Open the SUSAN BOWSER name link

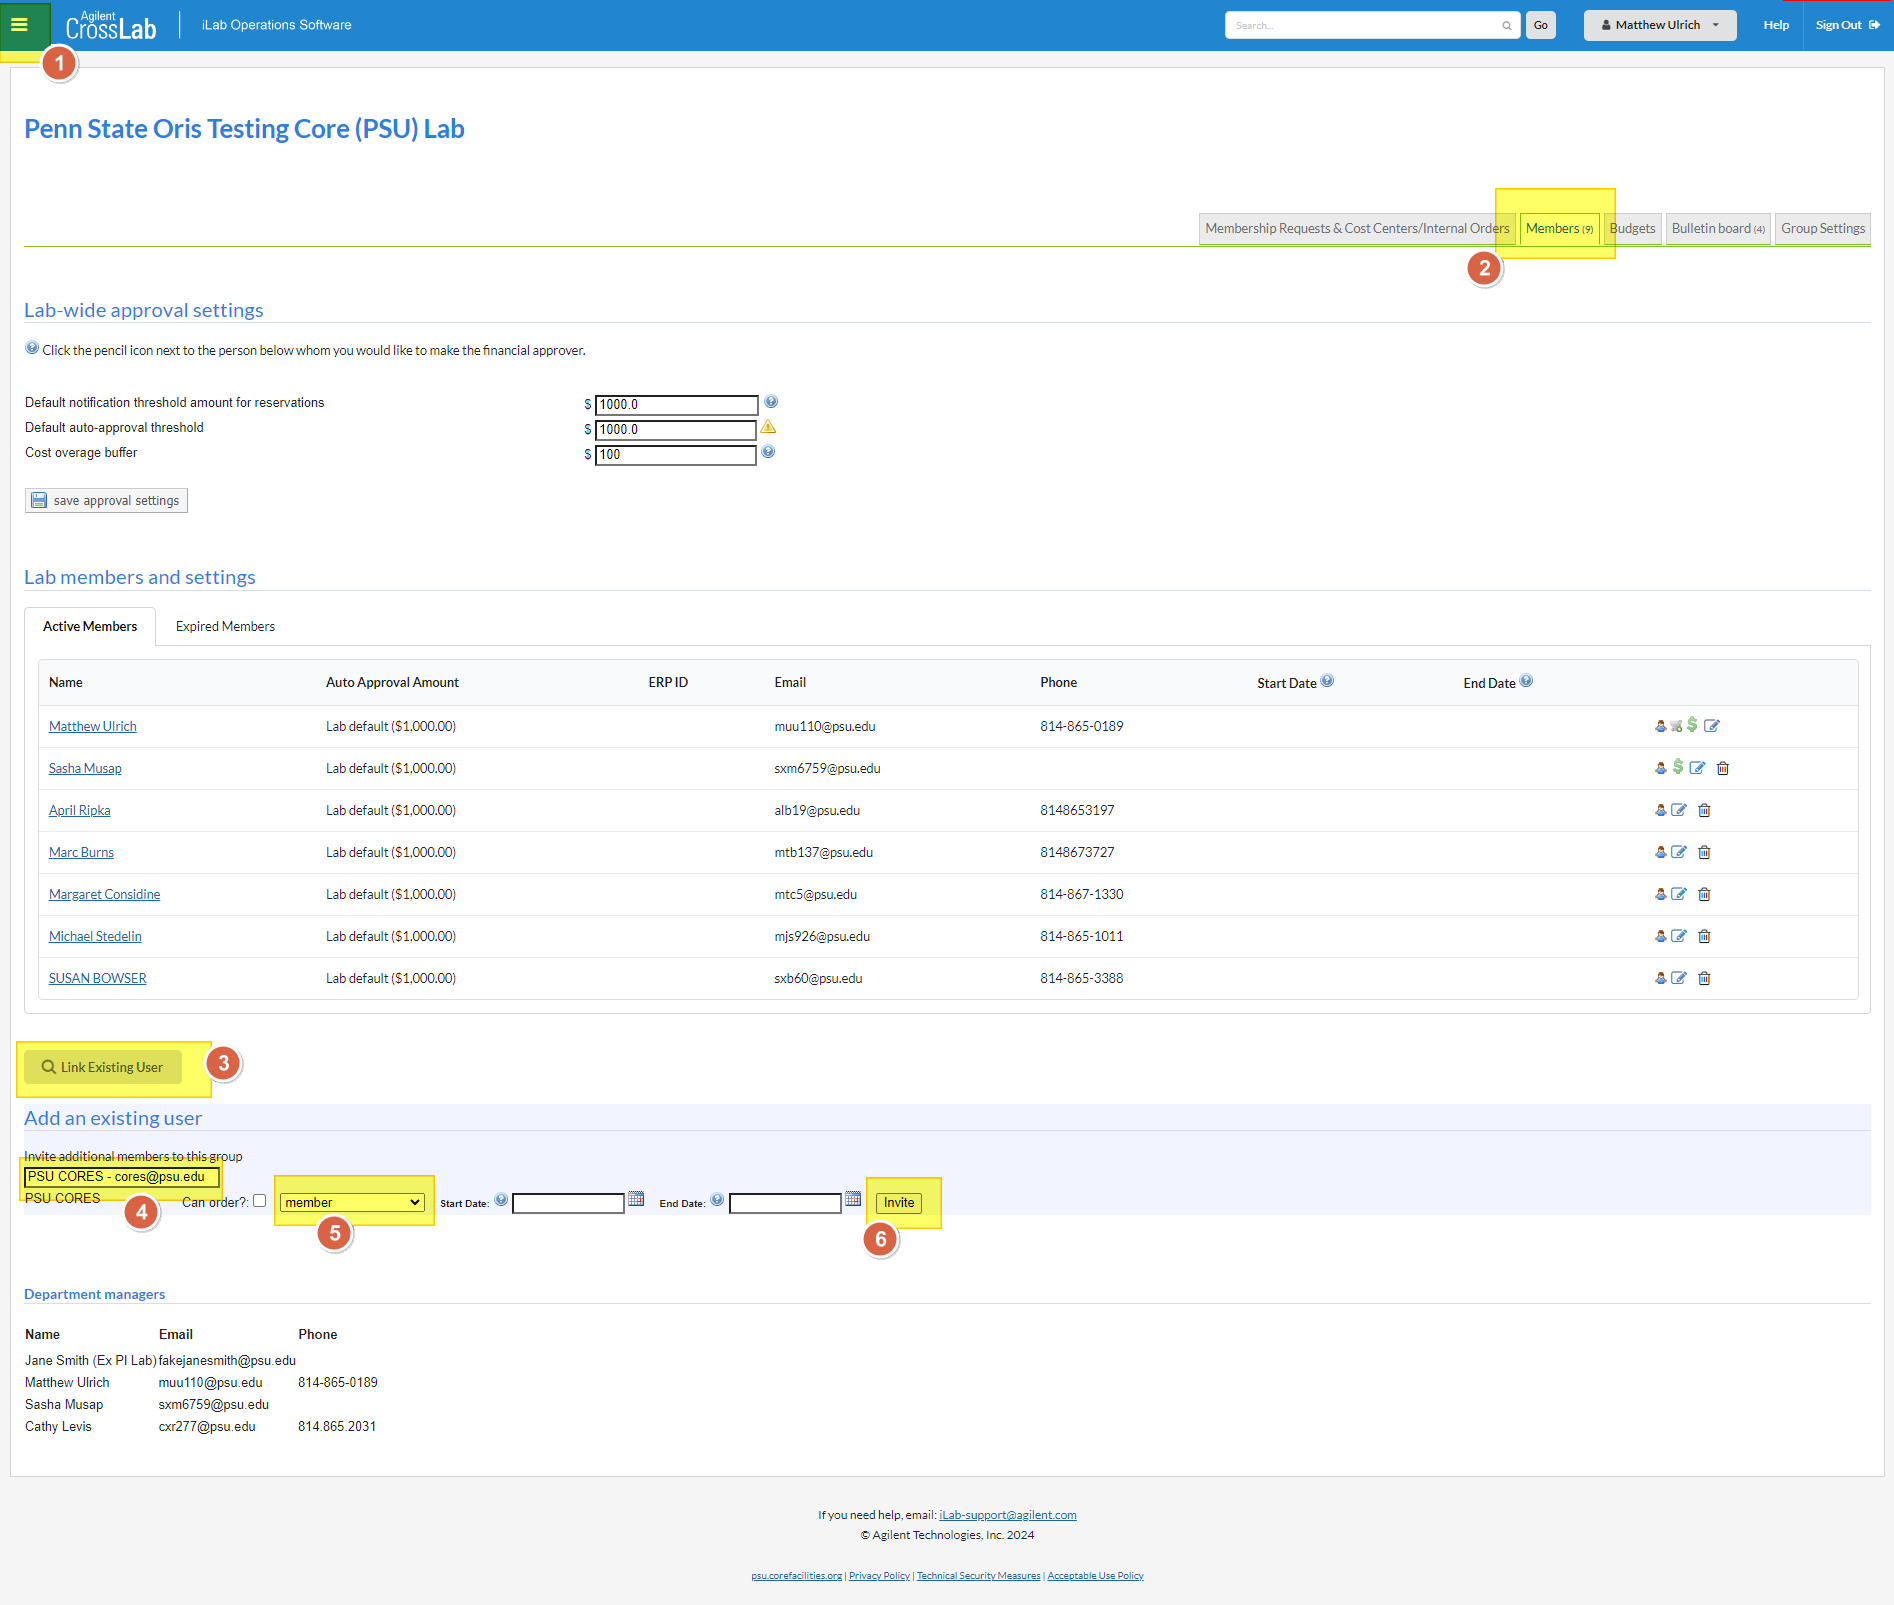point(98,979)
